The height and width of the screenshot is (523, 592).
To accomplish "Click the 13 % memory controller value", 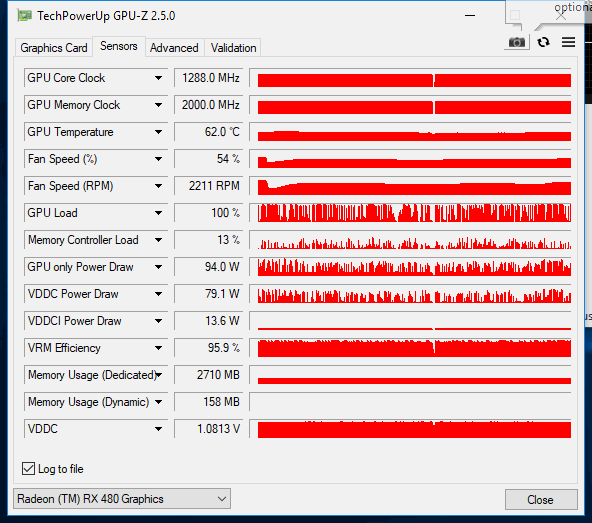I will [x=208, y=240].
